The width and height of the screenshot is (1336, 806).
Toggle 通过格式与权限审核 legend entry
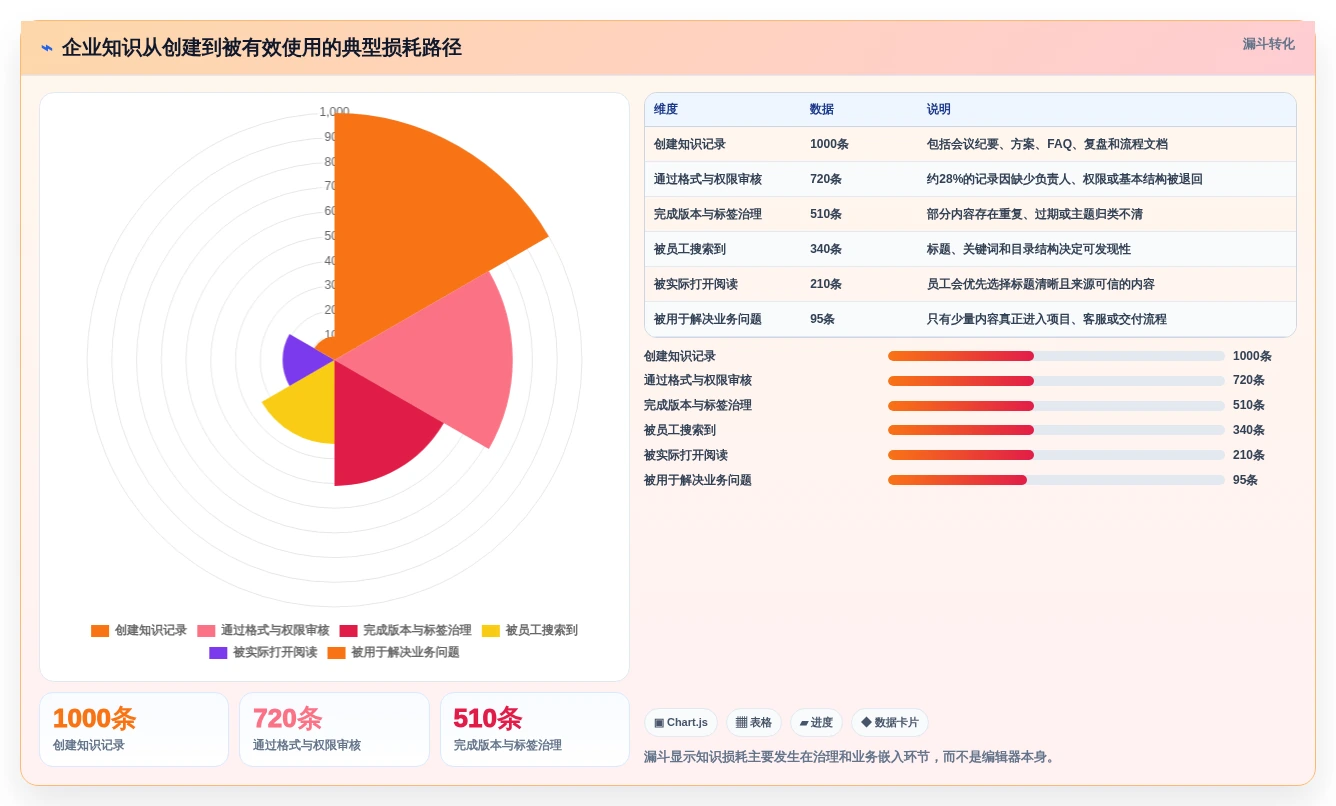(263, 631)
